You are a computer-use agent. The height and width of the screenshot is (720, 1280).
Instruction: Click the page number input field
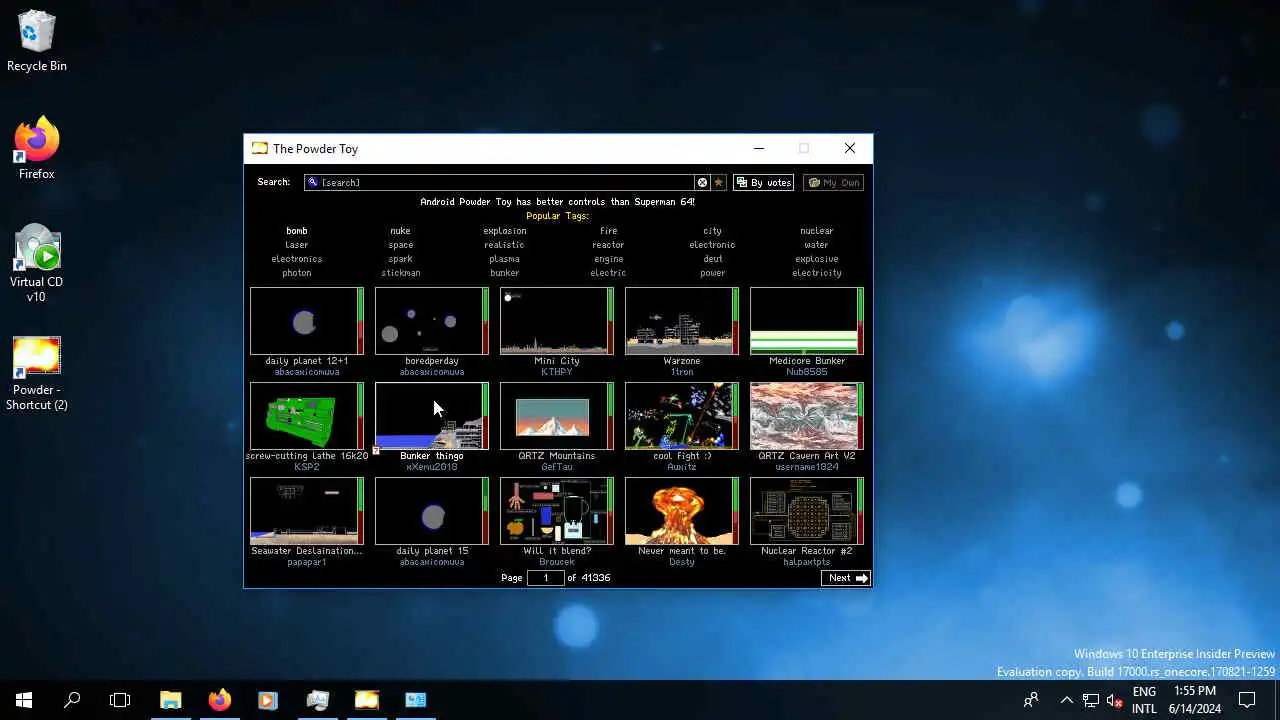[x=545, y=578]
